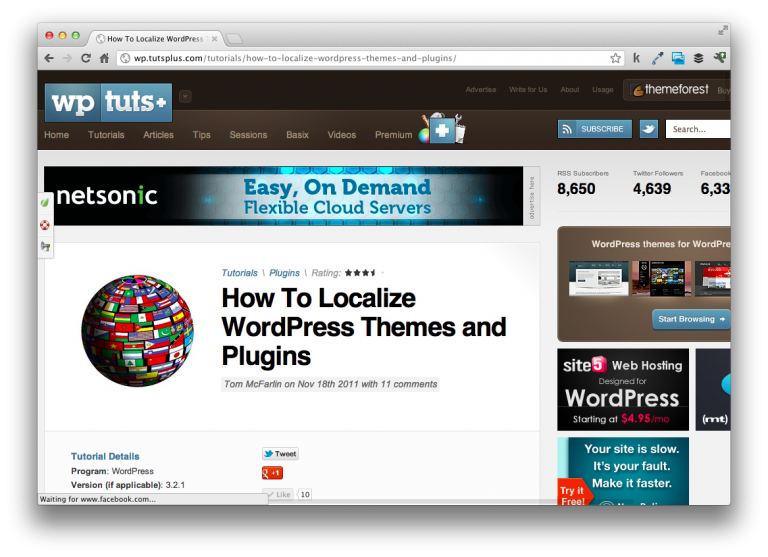Open the Premium navigation item
Image resolution: width=768 pixels, height=557 pixels.
393,135
